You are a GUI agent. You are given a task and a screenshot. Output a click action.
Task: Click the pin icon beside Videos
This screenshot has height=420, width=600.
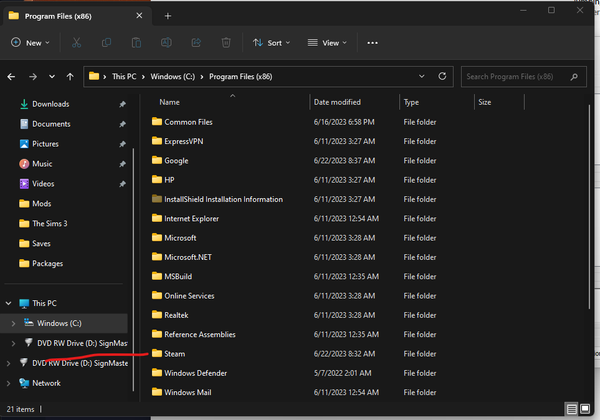point(122,184)
